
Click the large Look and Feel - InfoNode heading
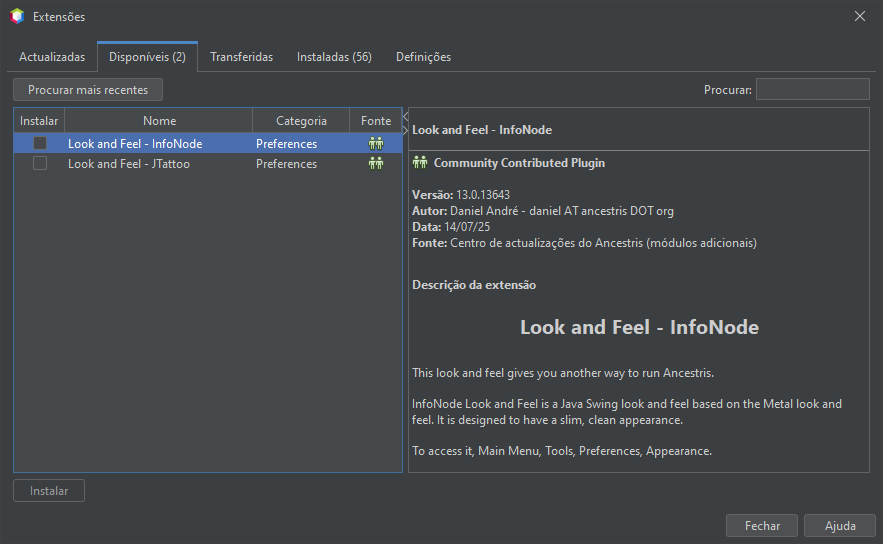tap(639, 327)
